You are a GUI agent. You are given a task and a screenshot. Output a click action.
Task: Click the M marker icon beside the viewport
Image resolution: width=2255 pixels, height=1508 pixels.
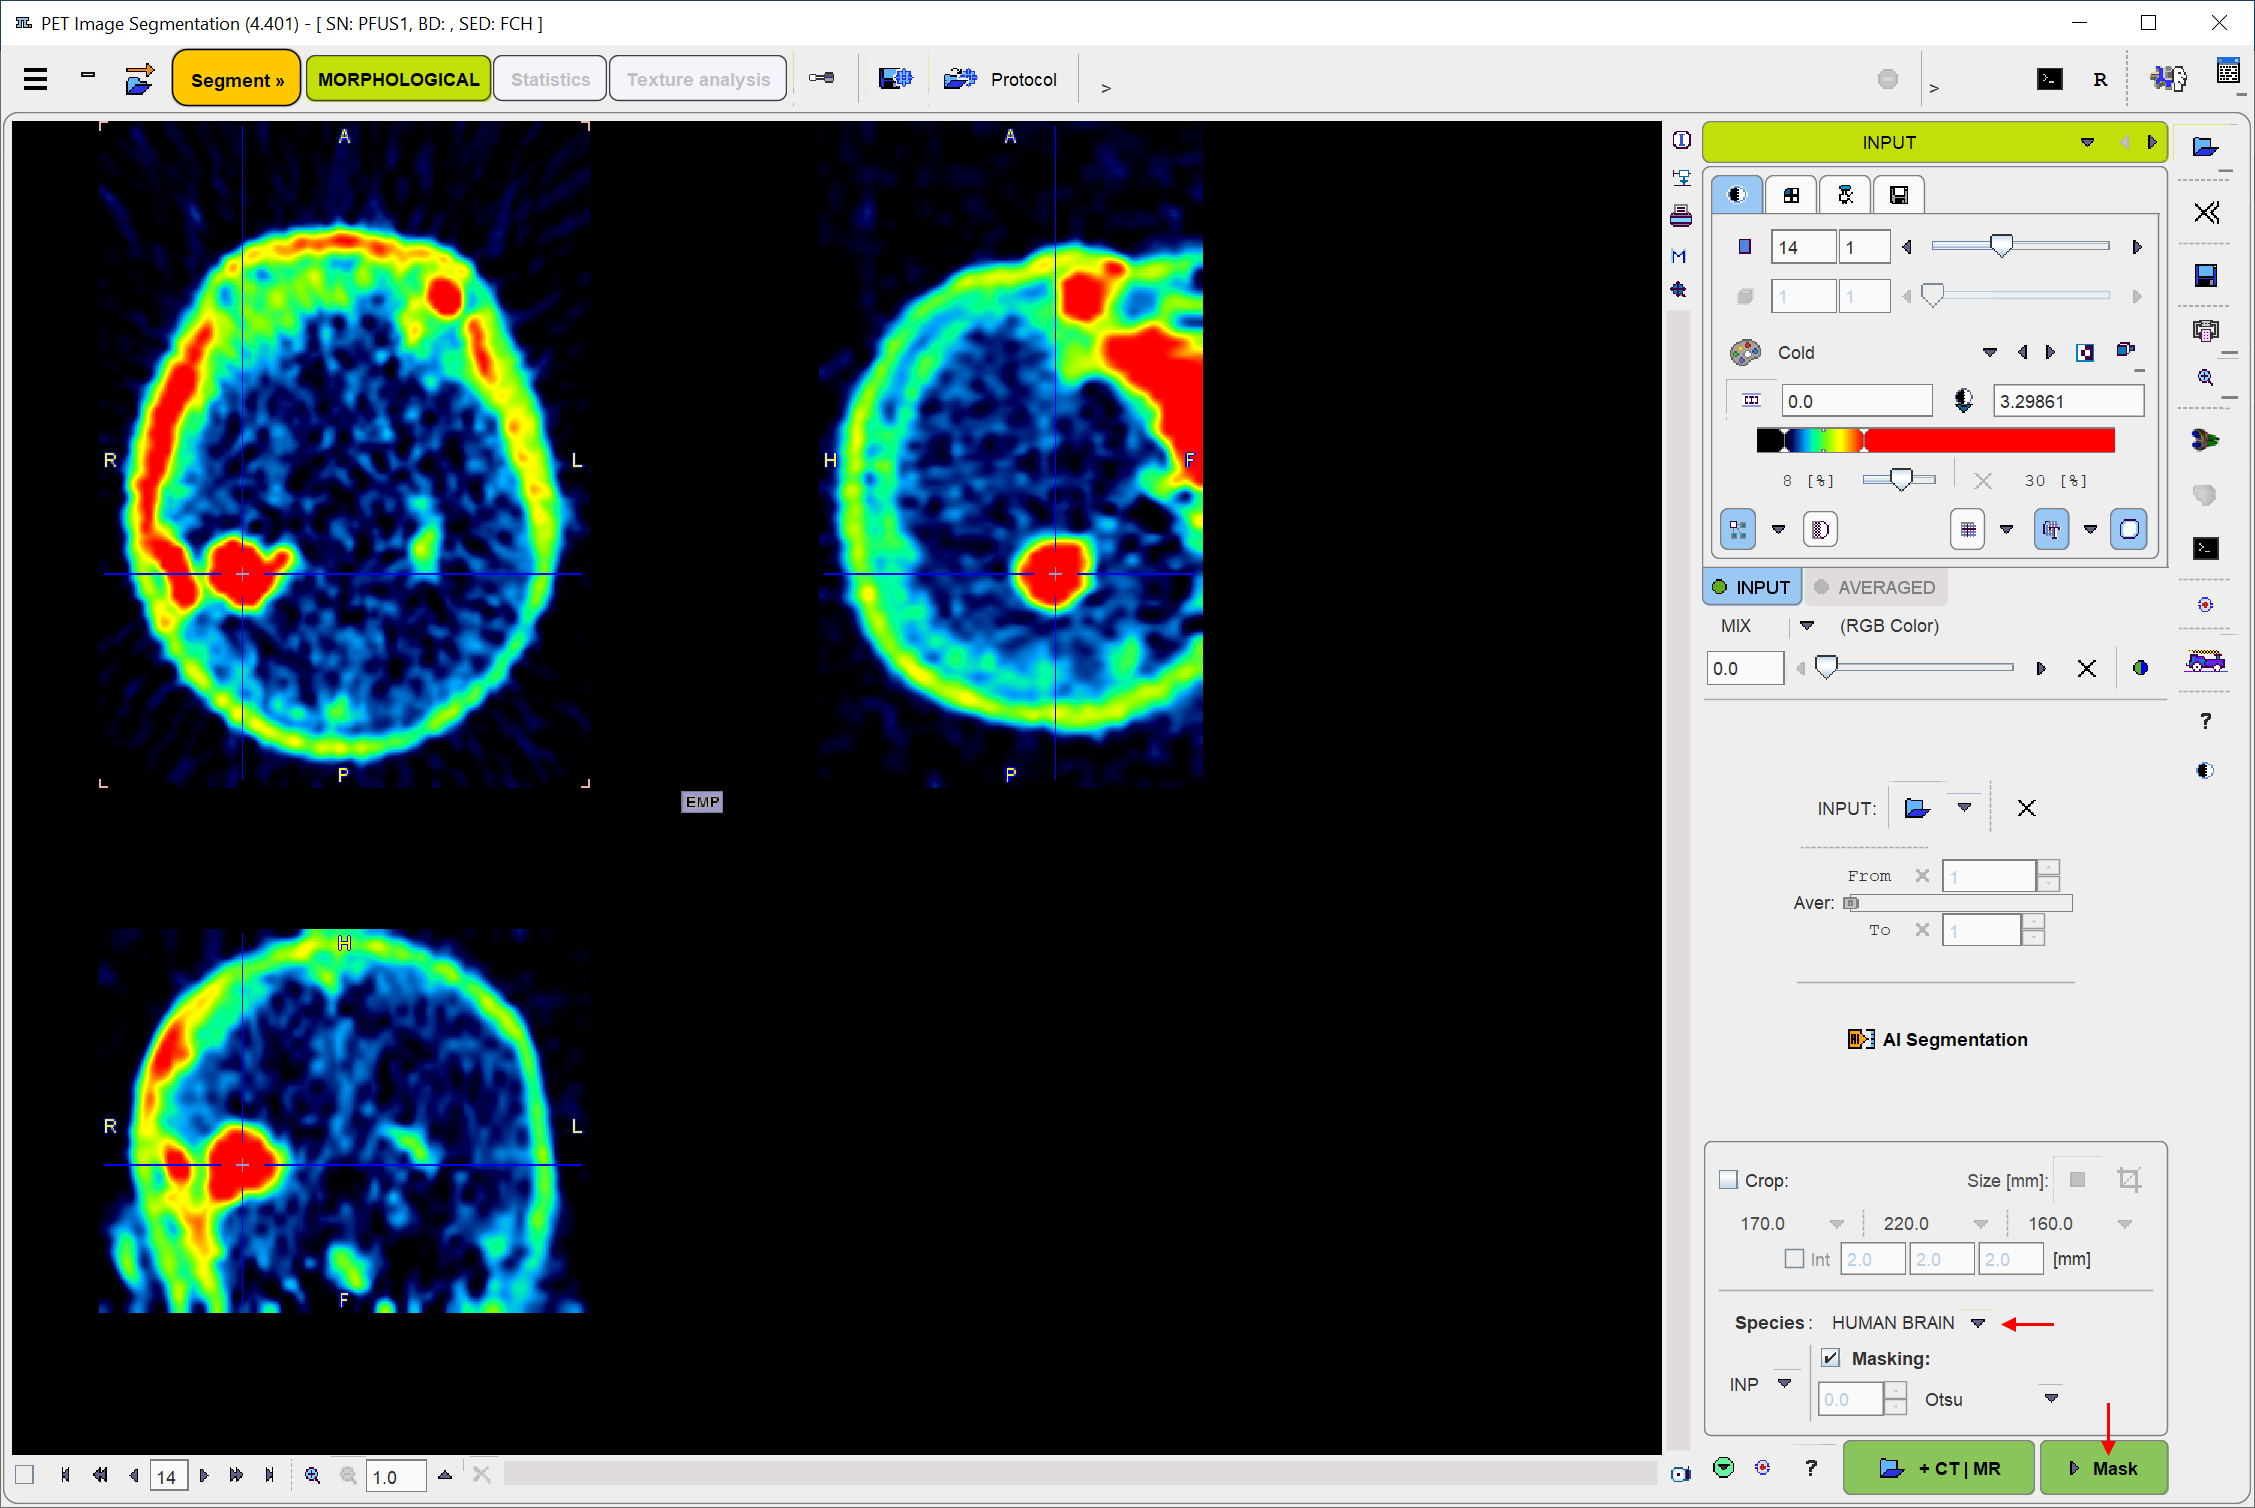[1679, 257]
